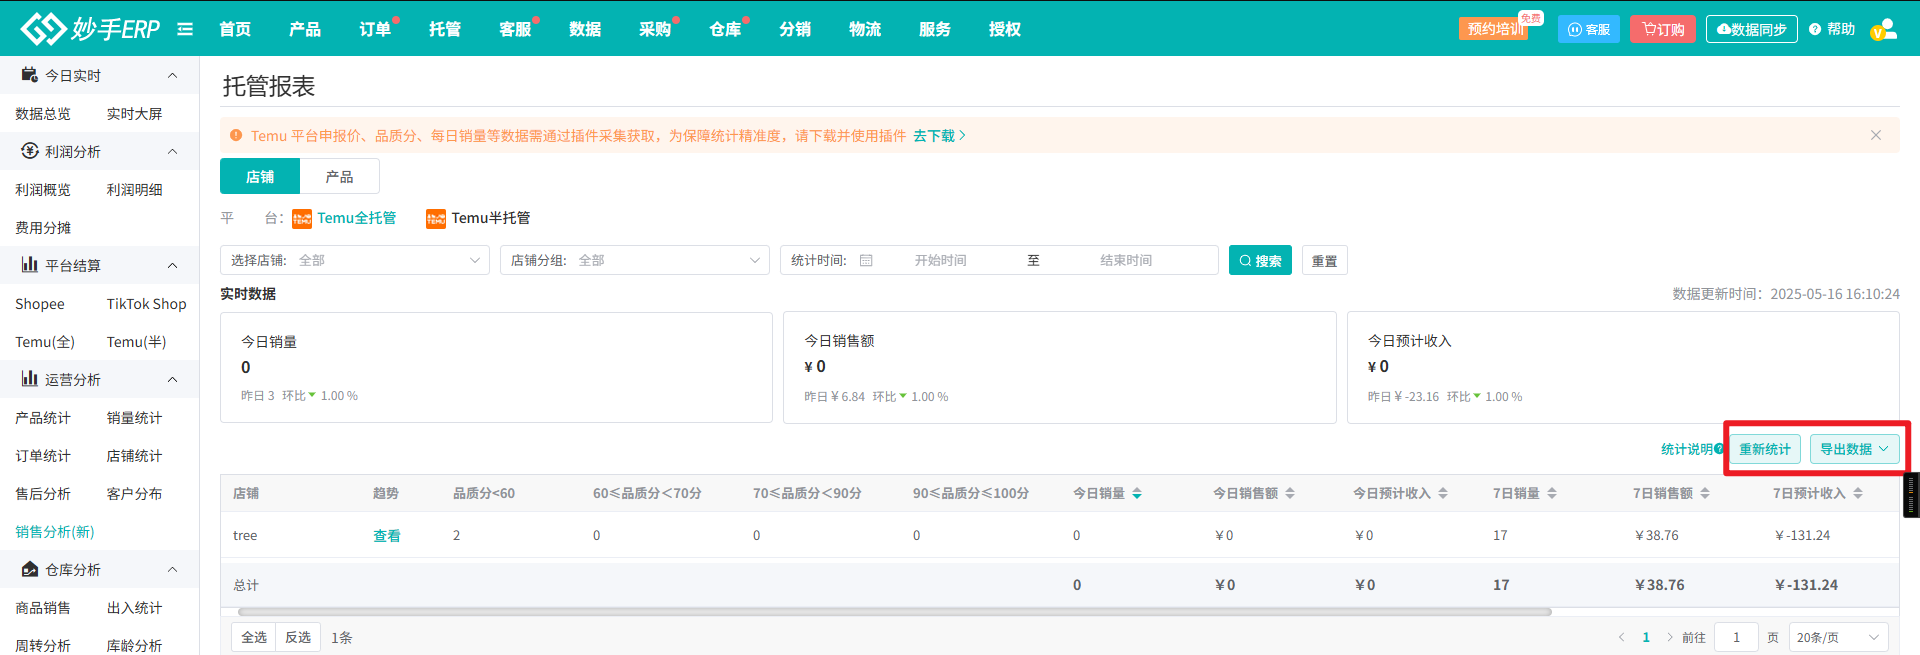Go to the previous page arrow

[x=1621, y=637]
